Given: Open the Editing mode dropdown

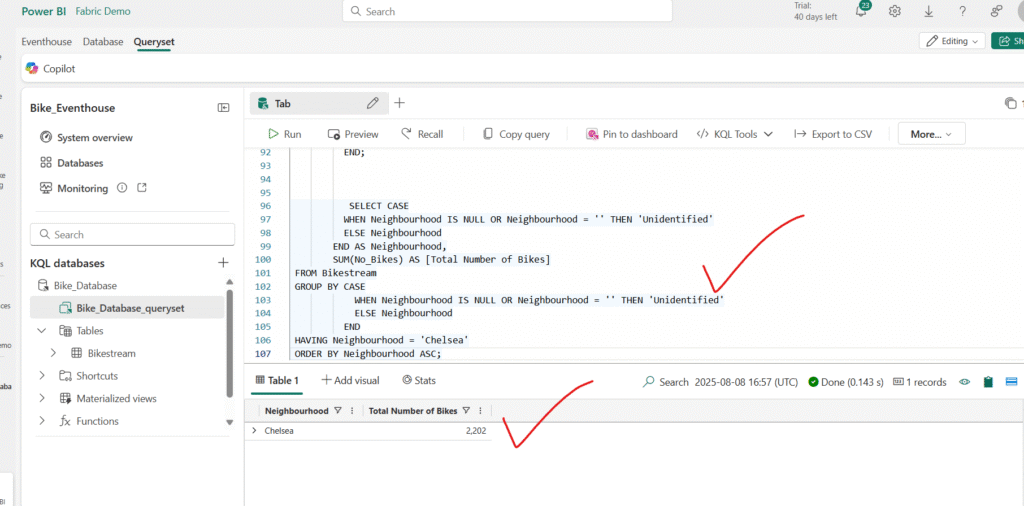Looking at the screenshot, I should [x=952, y=40].
